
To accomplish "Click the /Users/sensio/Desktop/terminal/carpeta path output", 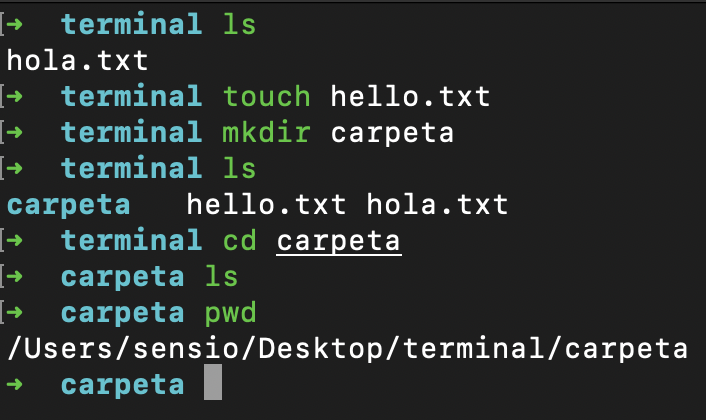I will pyautogui.click(x=347, y=350).
